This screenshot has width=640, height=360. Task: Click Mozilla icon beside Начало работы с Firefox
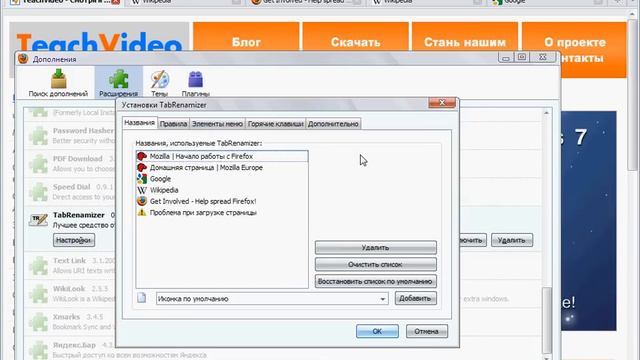click(x=142, y=156)
